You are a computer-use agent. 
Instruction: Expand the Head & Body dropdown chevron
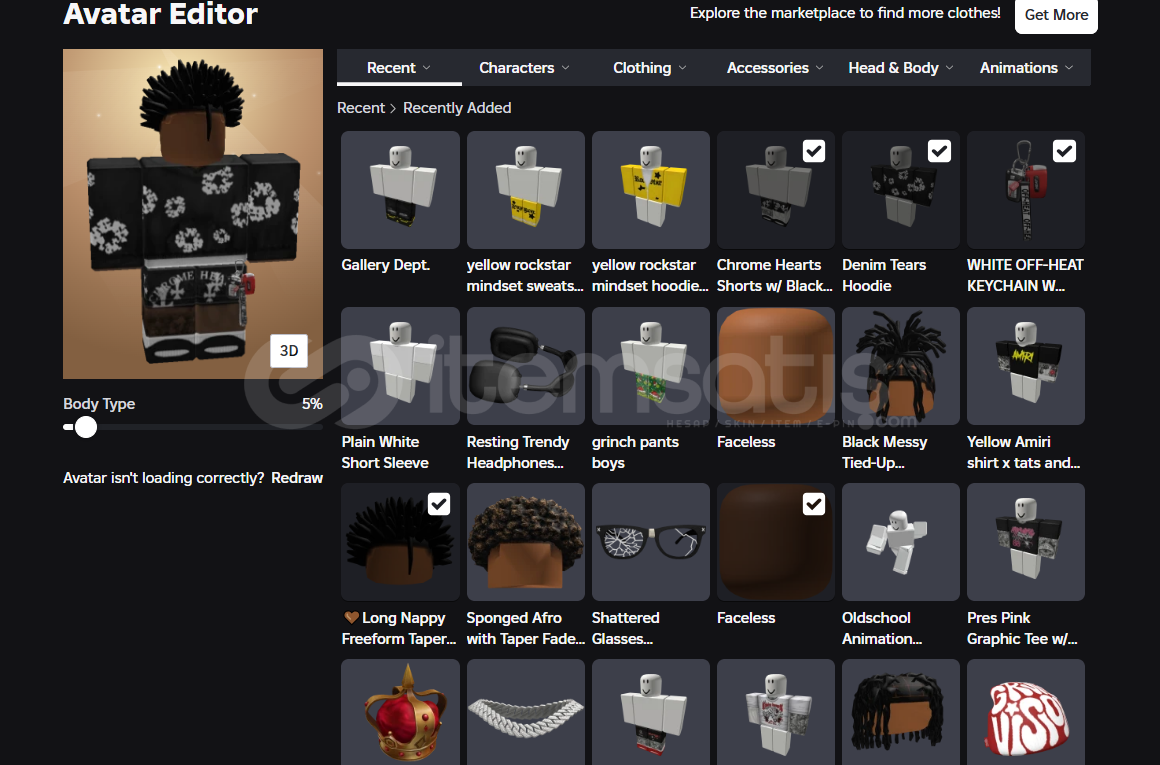(x=950, y=68)
